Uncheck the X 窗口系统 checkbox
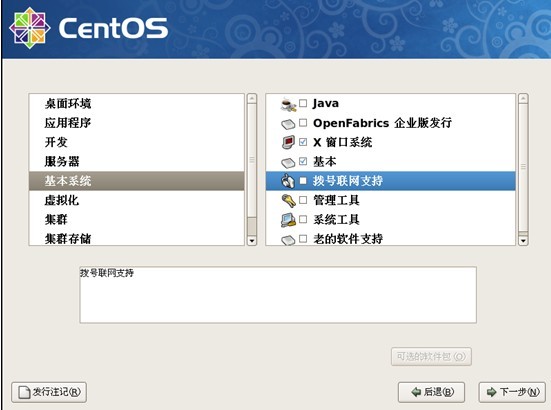This screenshot has height=410, width=551. point(303,142)
